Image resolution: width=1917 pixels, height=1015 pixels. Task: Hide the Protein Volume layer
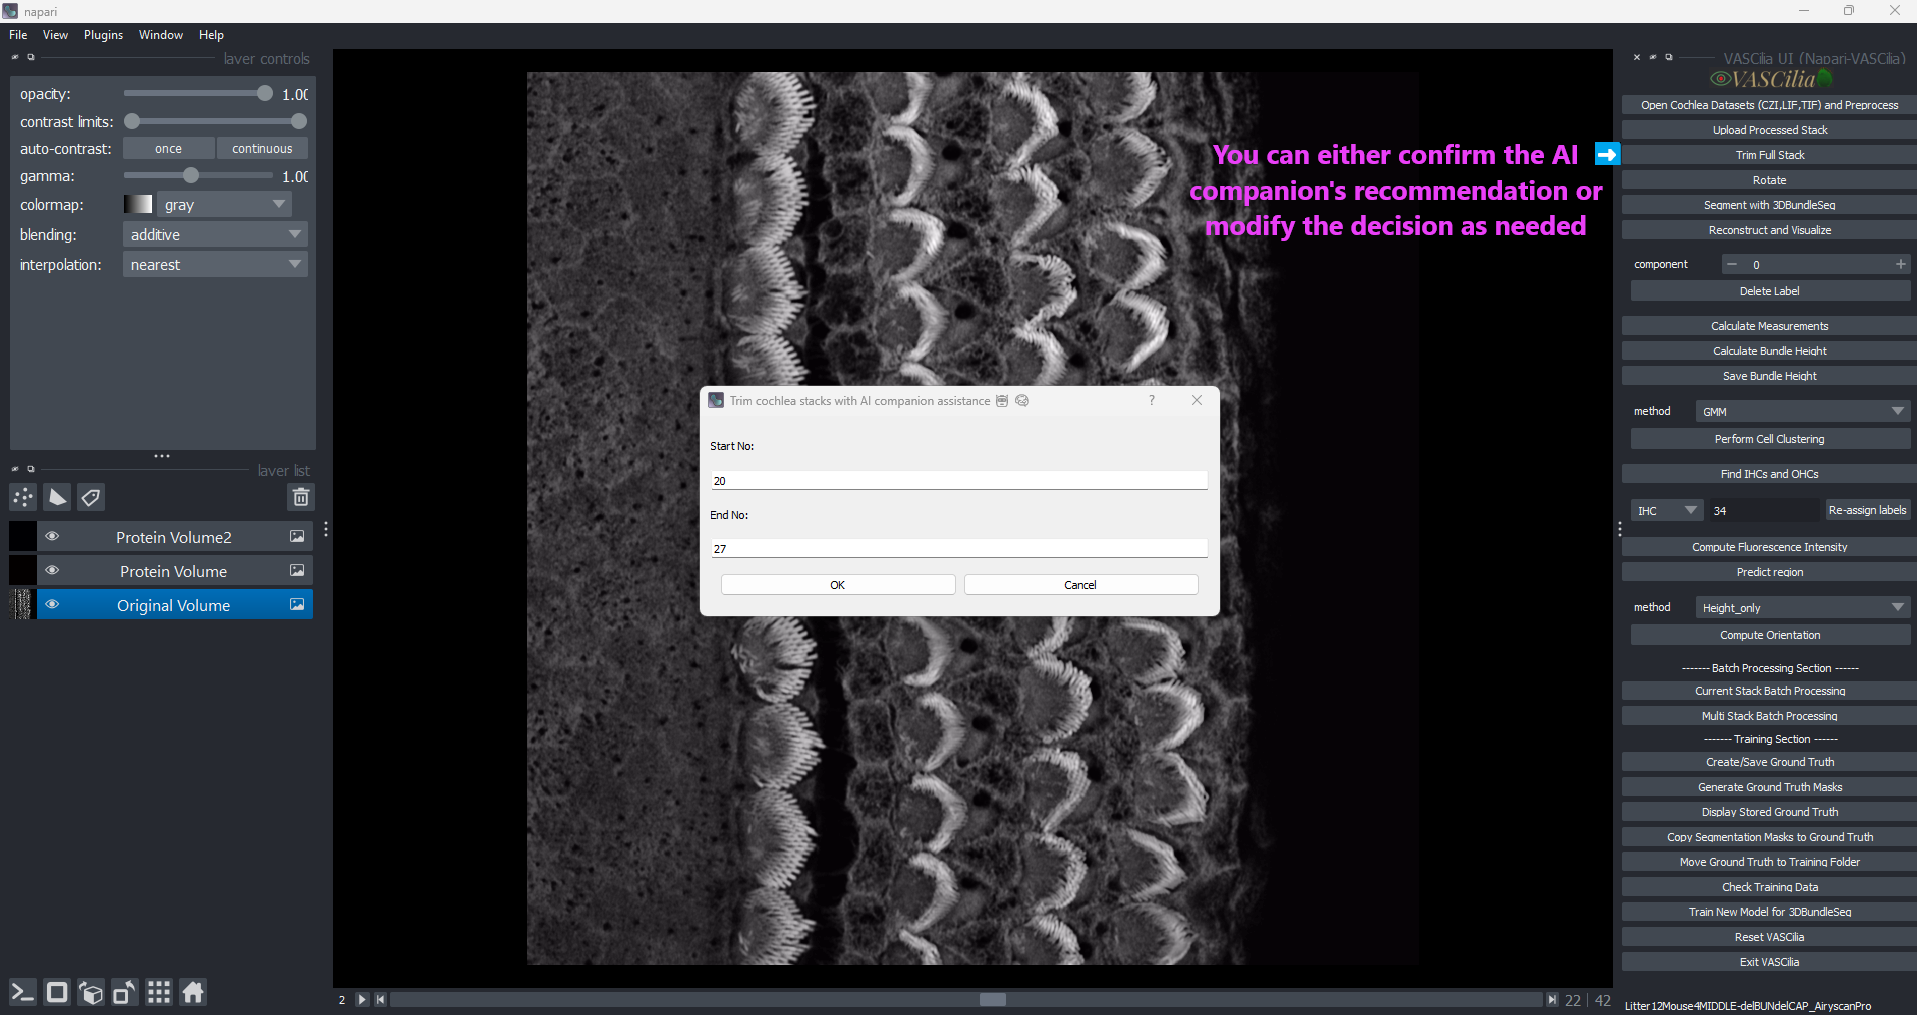click(52, 571)
